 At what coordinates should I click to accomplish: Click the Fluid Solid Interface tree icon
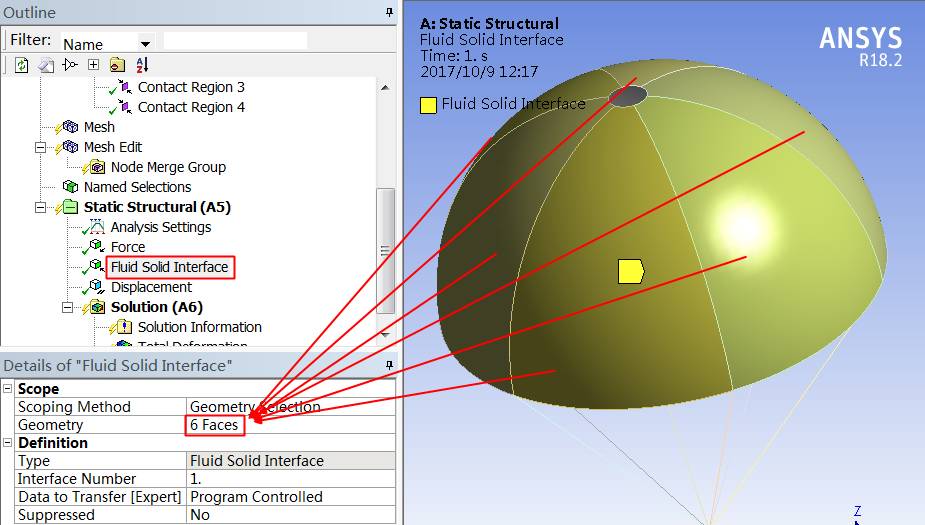pyautogui.click(x=97, y=266)
